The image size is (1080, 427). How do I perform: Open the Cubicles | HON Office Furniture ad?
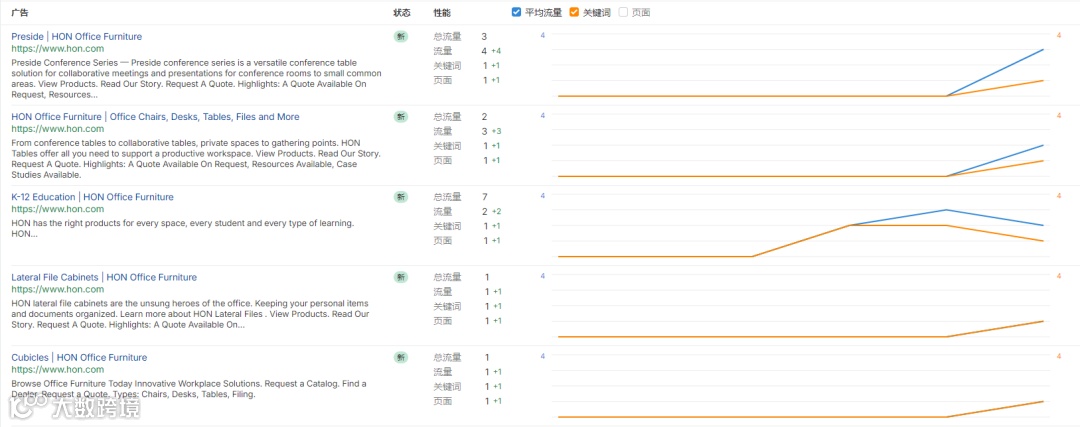79,357
